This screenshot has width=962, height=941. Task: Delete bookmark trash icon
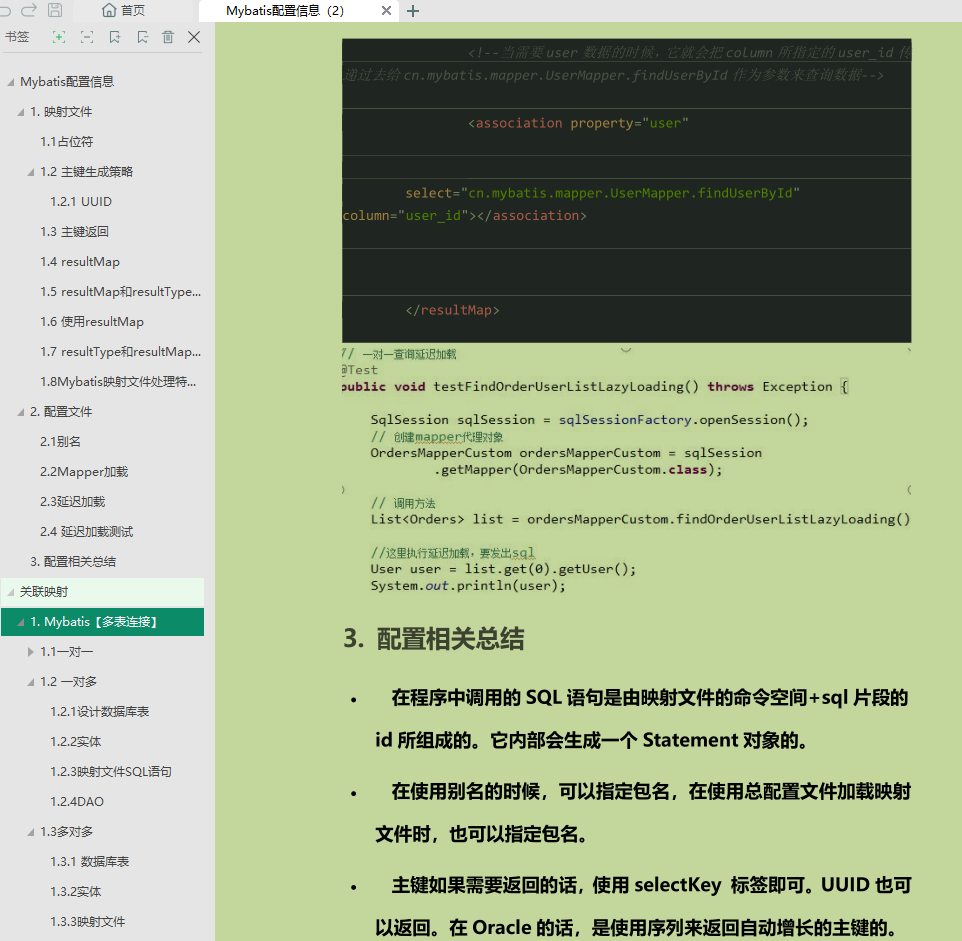[x=168, y=37]
